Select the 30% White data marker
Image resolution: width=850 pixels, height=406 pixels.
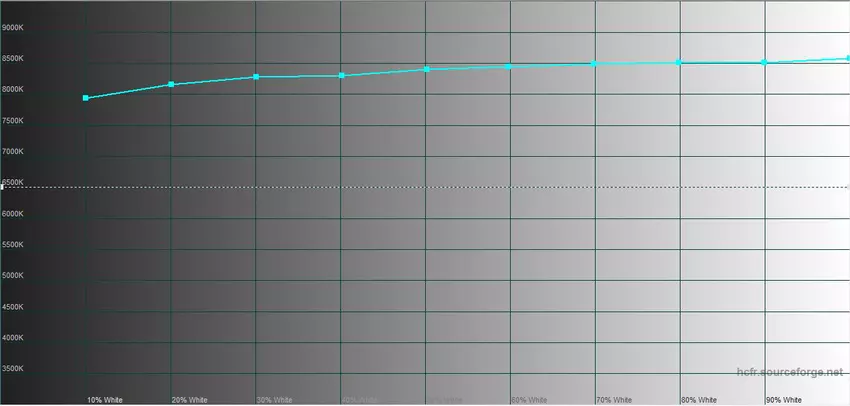click(257, 77)
